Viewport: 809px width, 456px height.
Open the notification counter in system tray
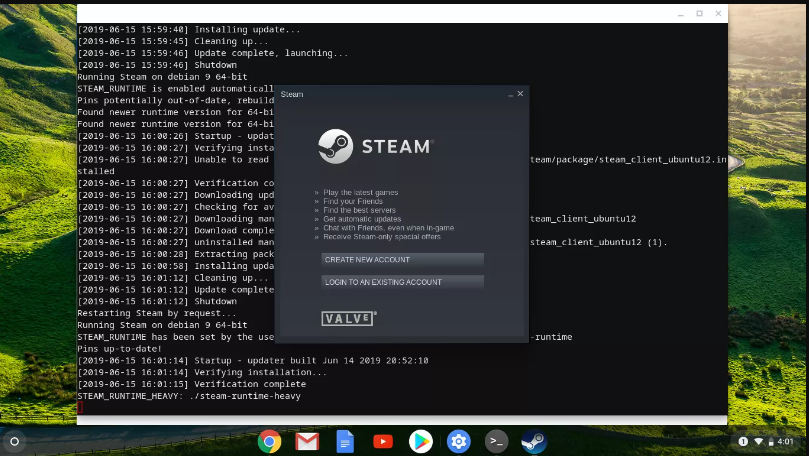[x=743, y=442]
